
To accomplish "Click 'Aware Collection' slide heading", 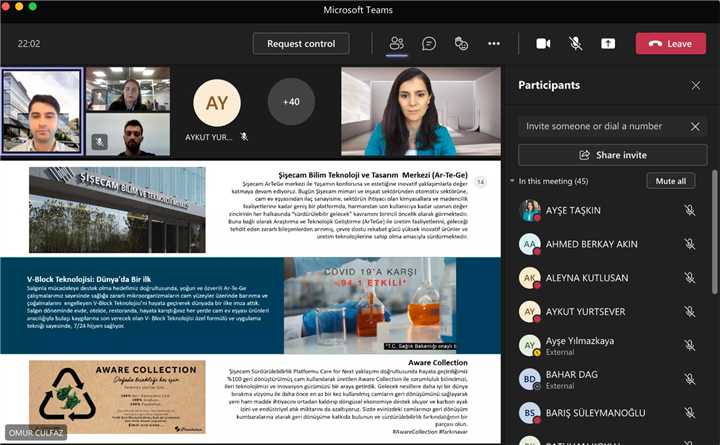I will [438, 362].
